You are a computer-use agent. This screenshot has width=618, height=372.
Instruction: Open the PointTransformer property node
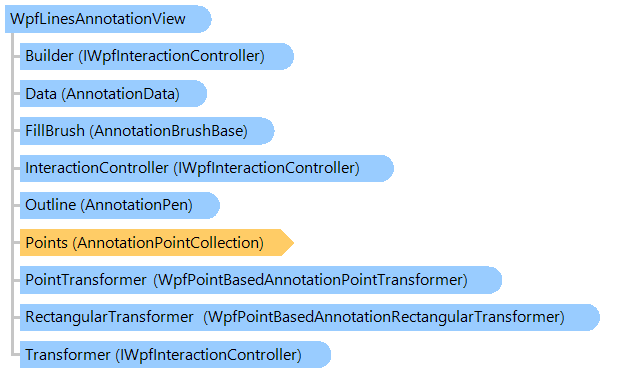[261, 280]
